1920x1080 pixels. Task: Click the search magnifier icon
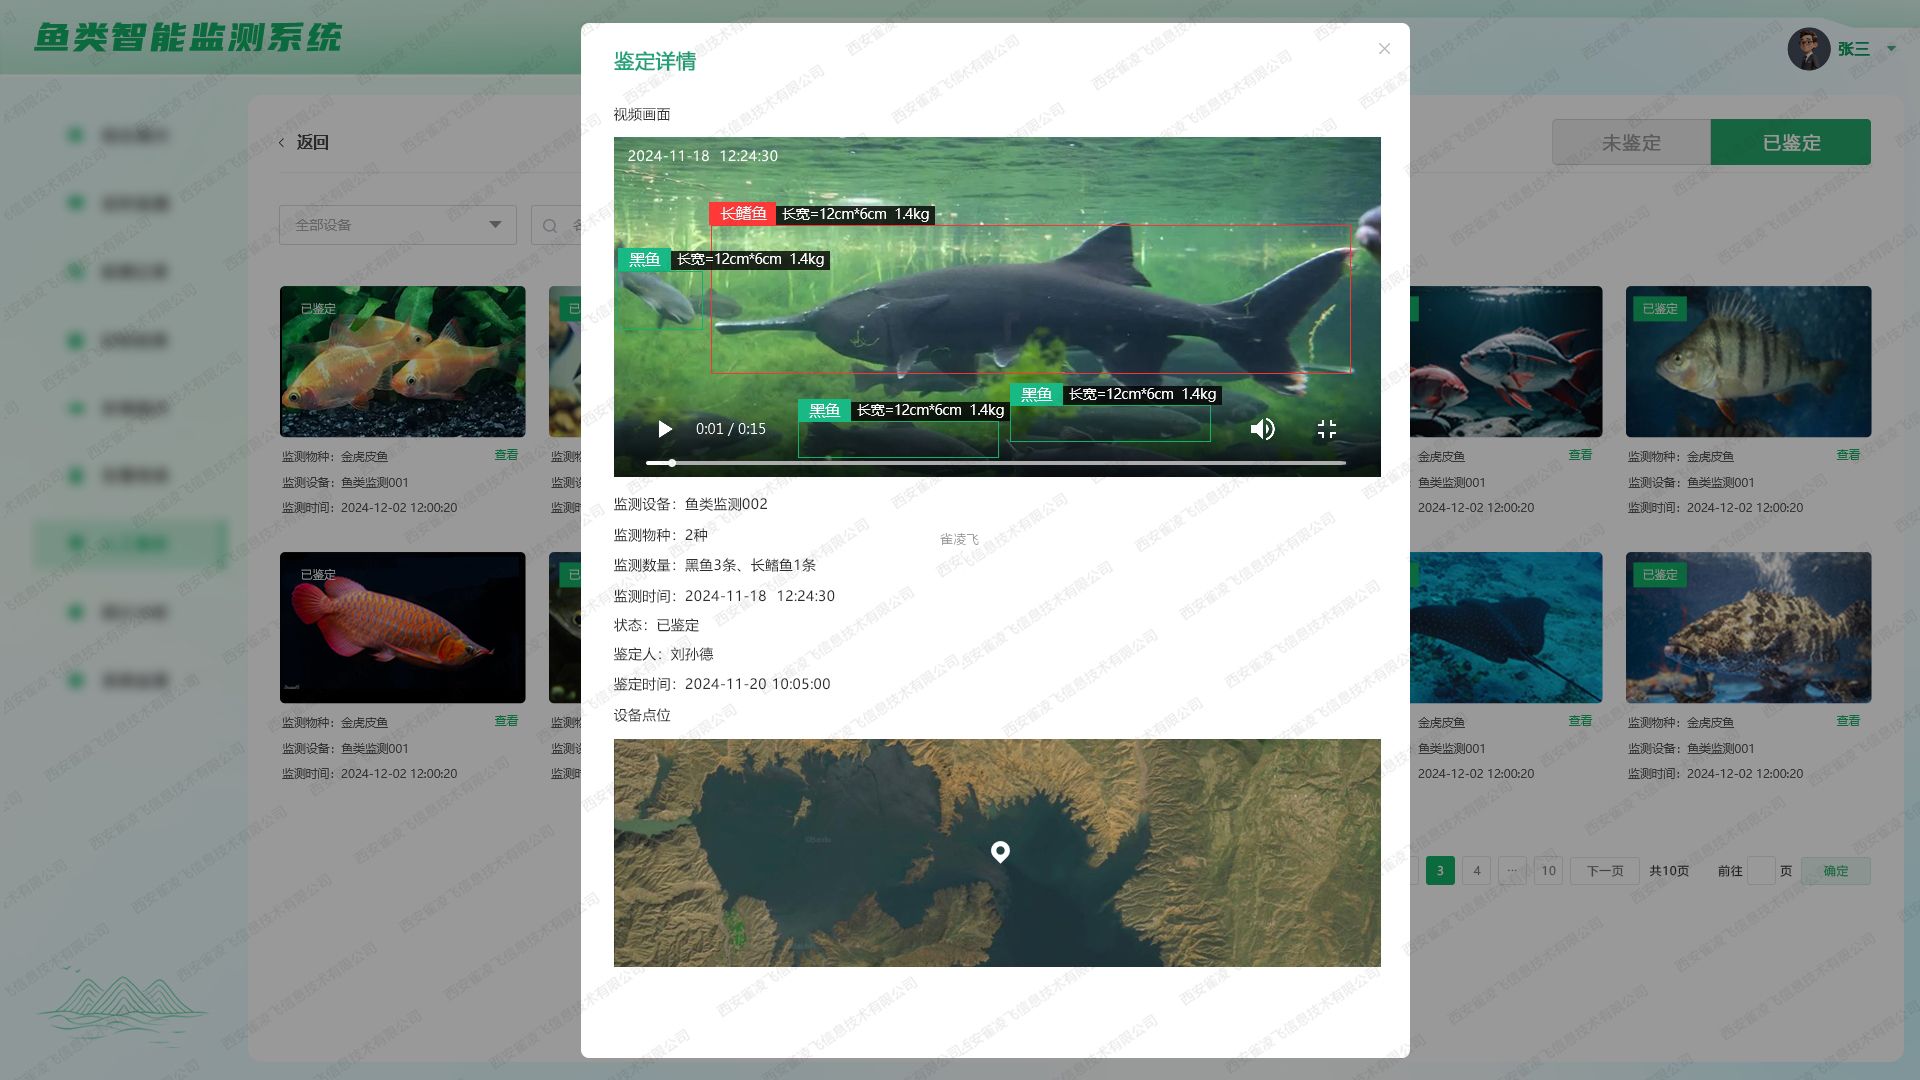(550, 226)
